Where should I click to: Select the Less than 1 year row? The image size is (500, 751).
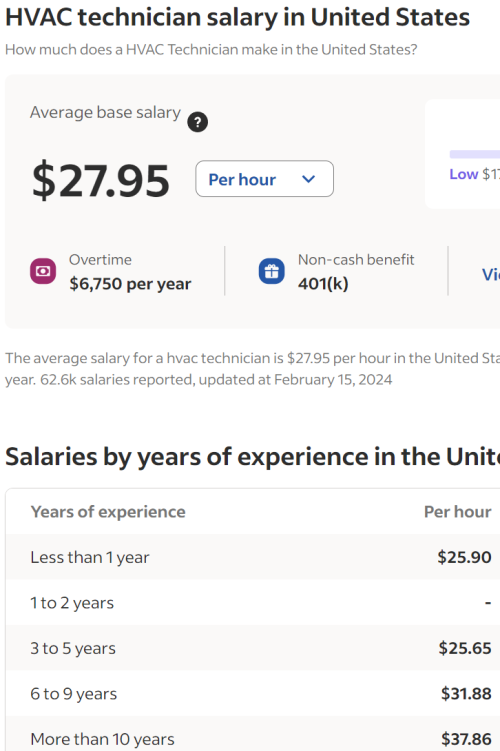coord(253,557)
